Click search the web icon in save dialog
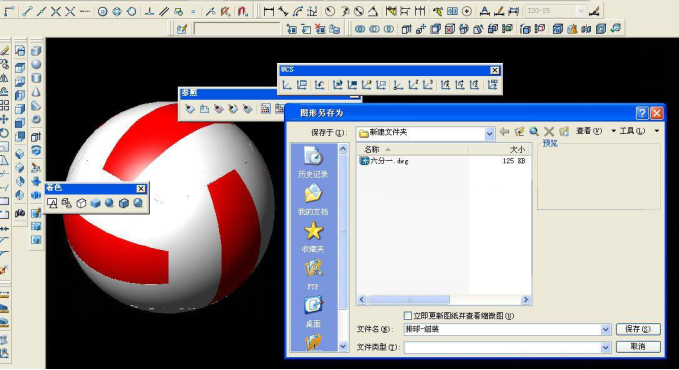The image size is (679, 370). pos(534,131)
